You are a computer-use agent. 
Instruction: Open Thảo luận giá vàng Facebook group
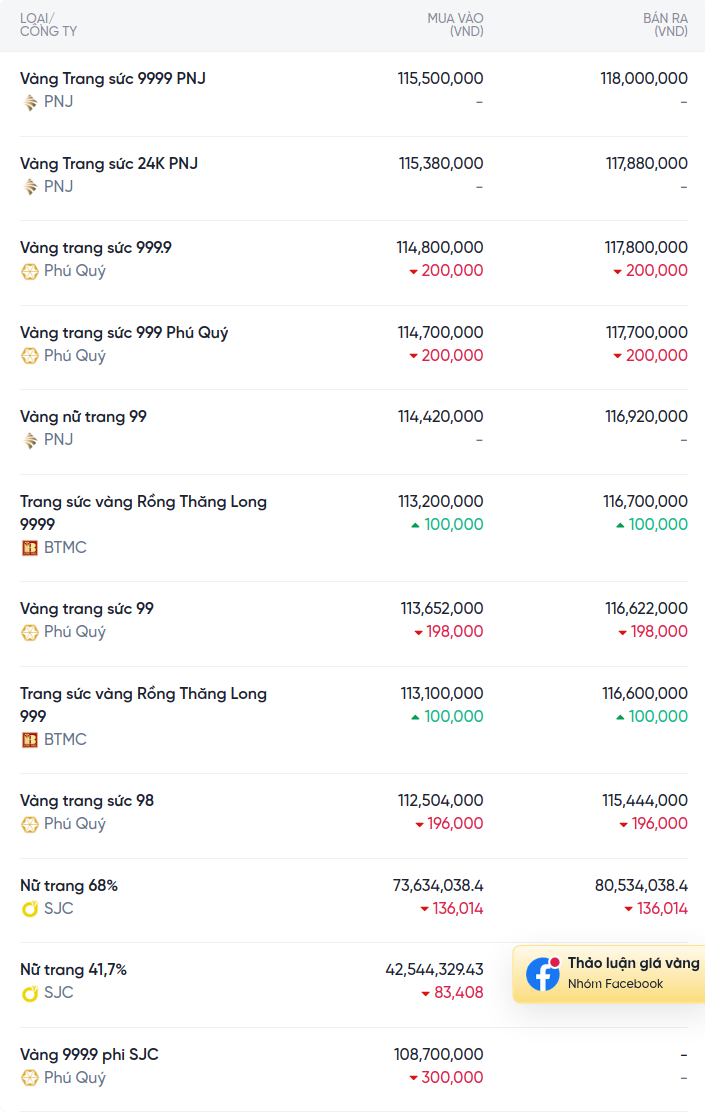click(x=609, y=974)
